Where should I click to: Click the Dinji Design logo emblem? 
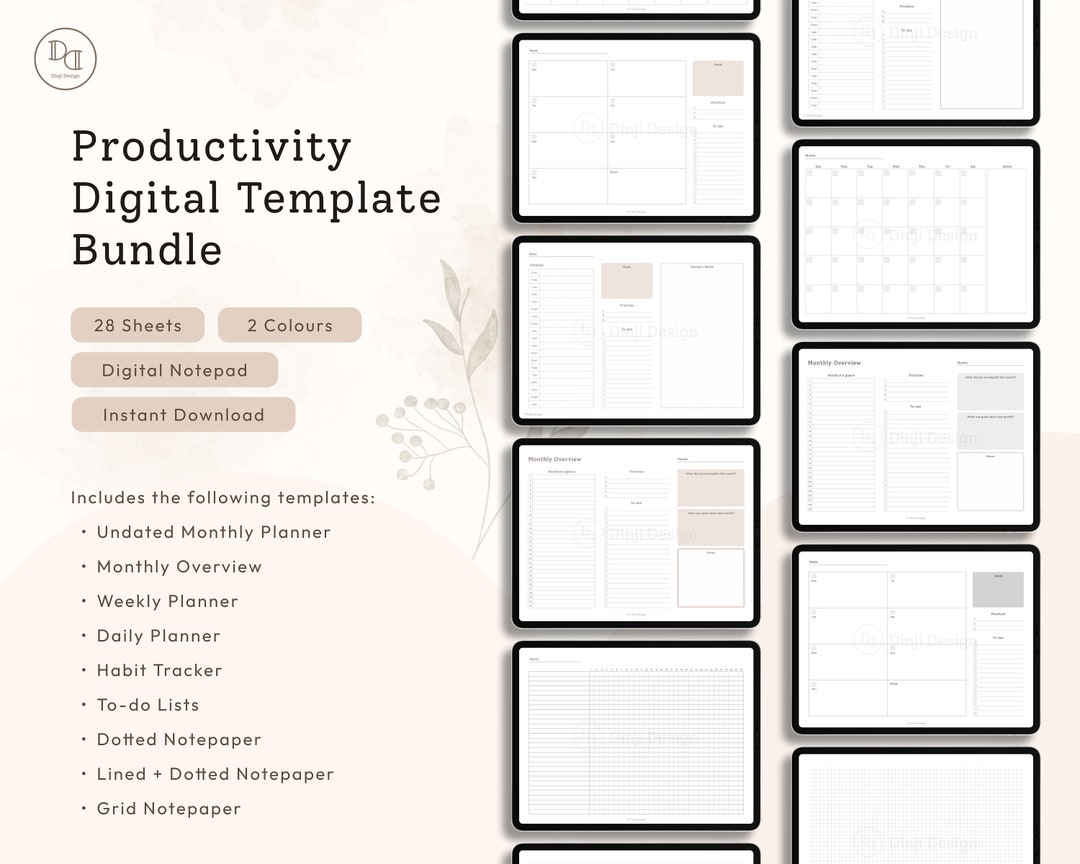[64, 58]
